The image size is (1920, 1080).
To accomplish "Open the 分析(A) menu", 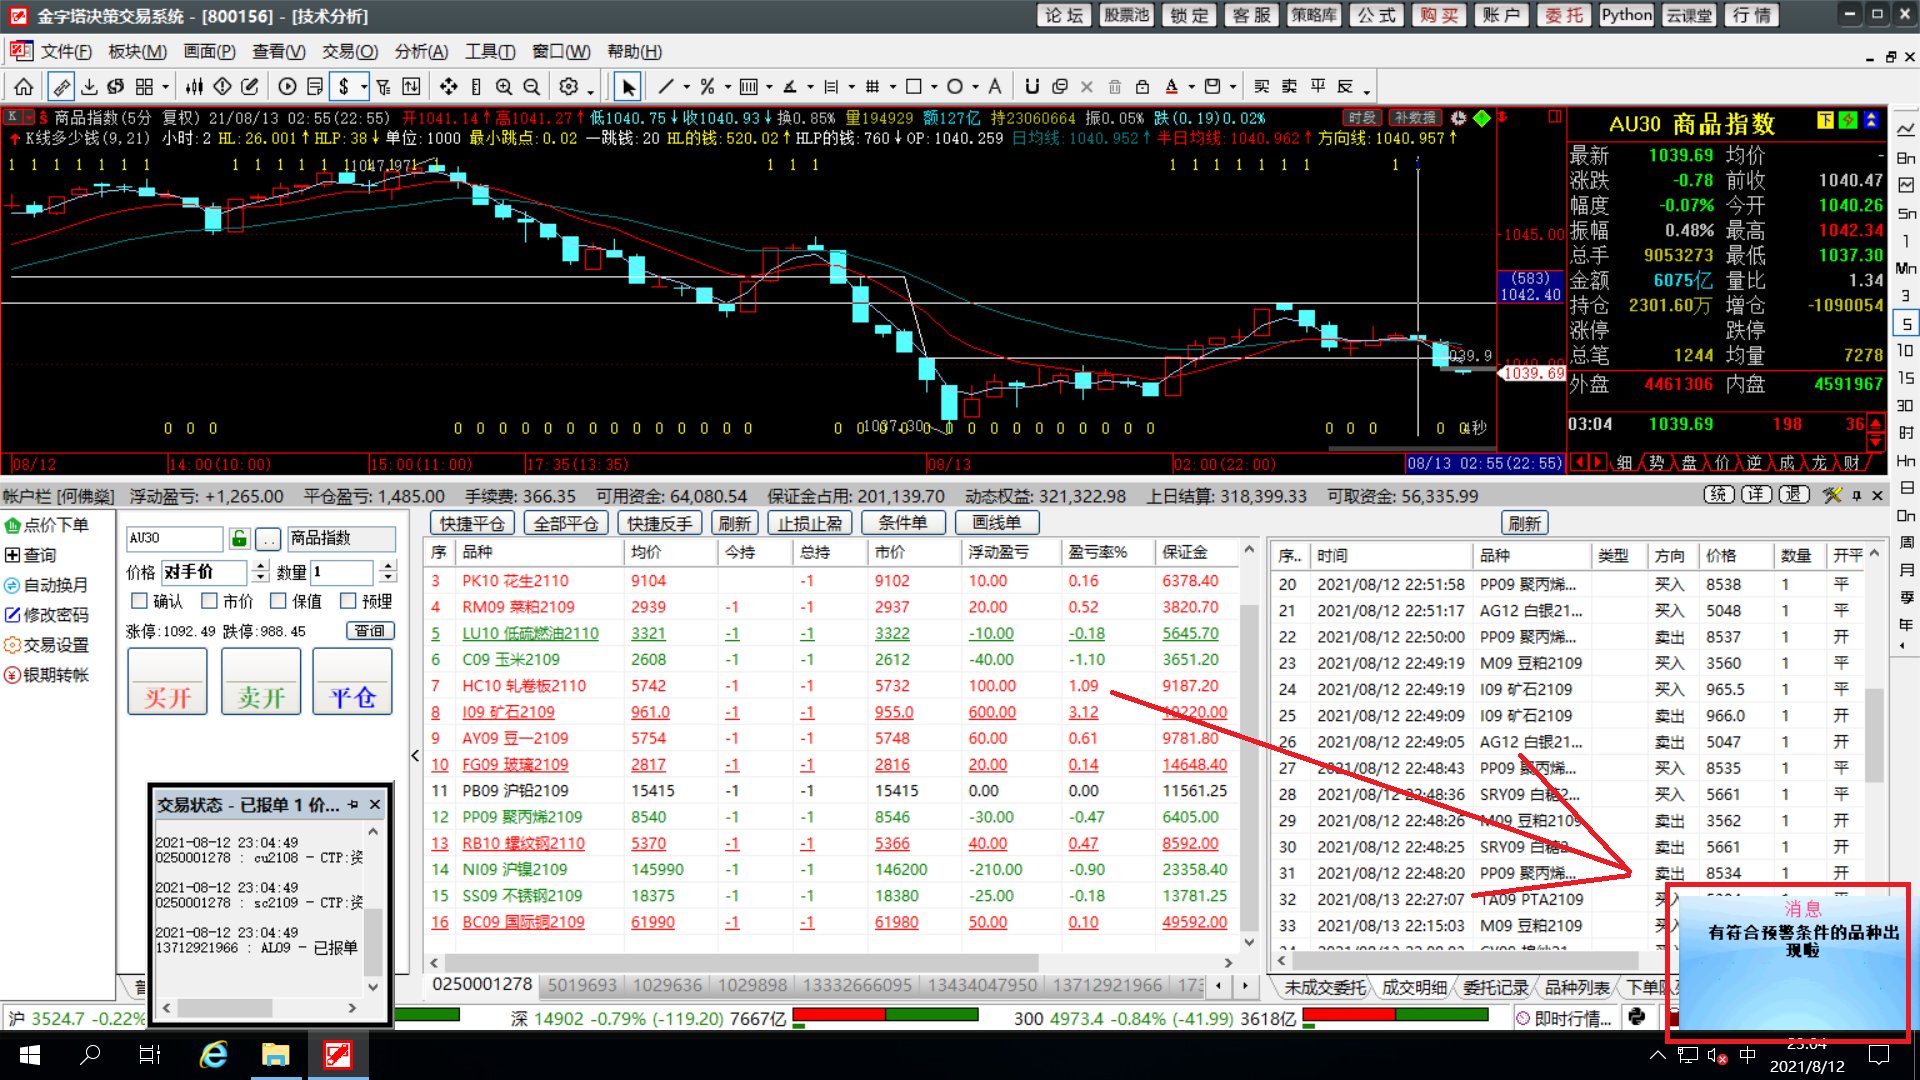I will pos(421,51).
